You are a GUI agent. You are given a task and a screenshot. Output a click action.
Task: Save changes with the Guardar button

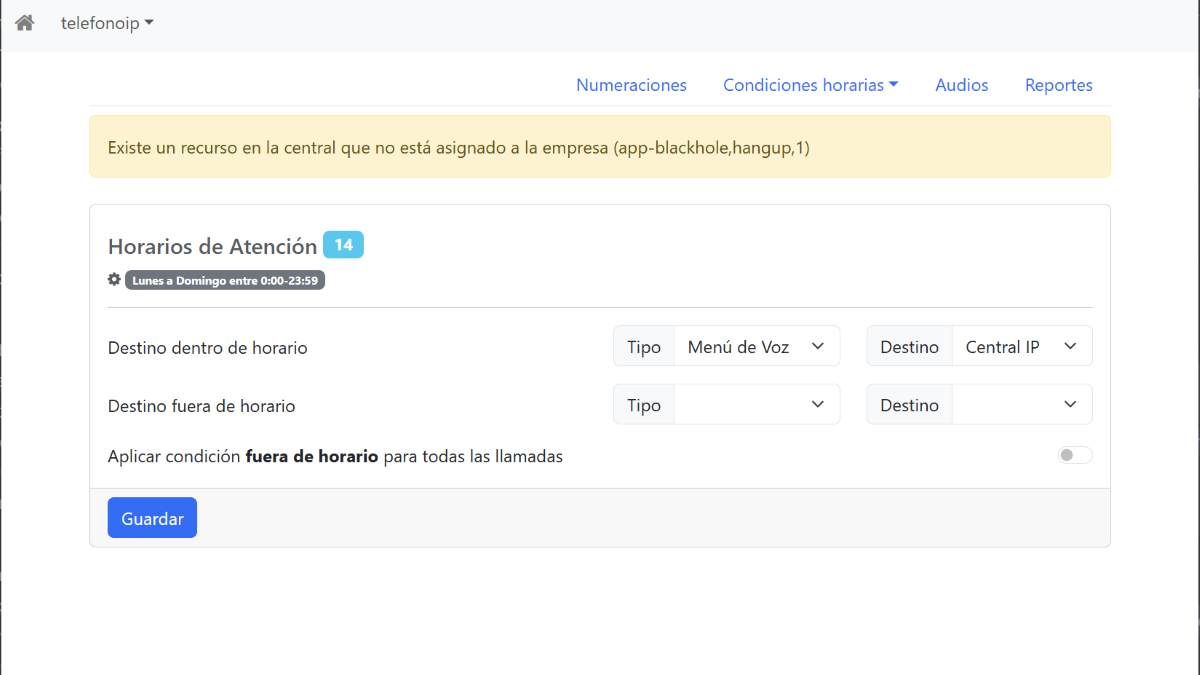(x=152, y=518)
